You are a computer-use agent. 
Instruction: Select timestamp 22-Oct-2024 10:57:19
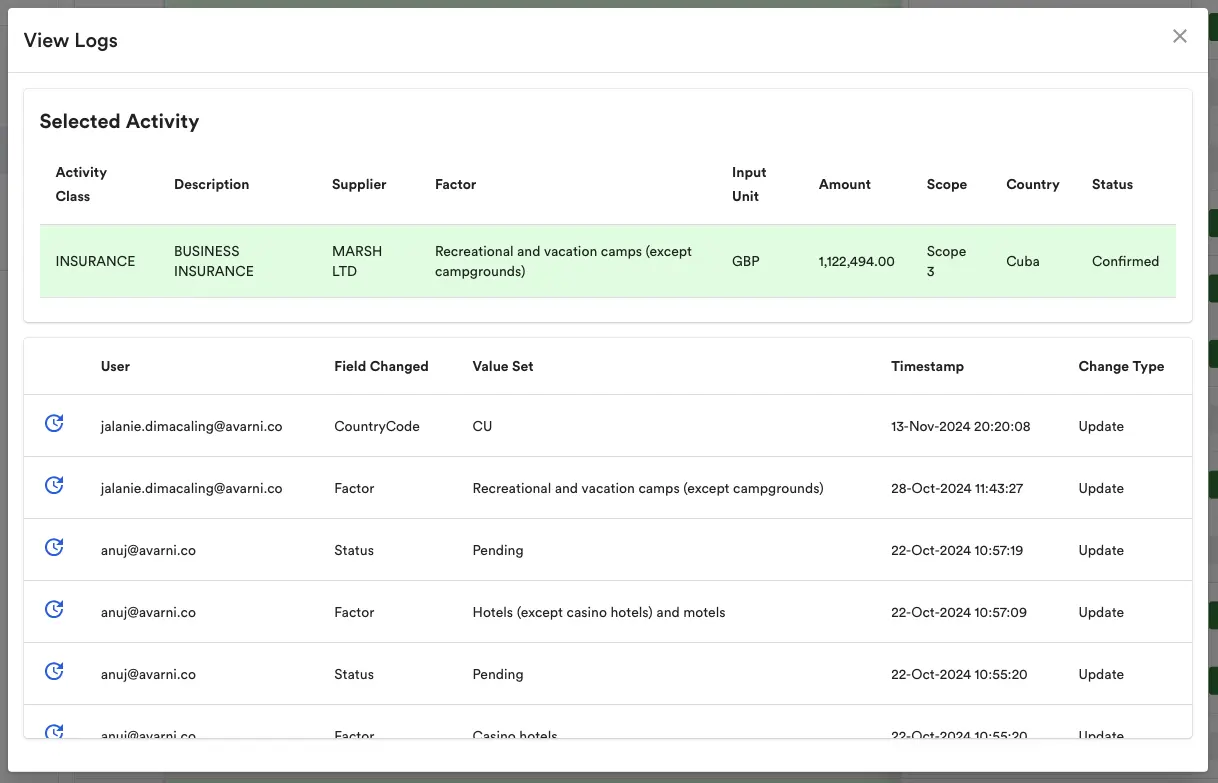[957, 550]
